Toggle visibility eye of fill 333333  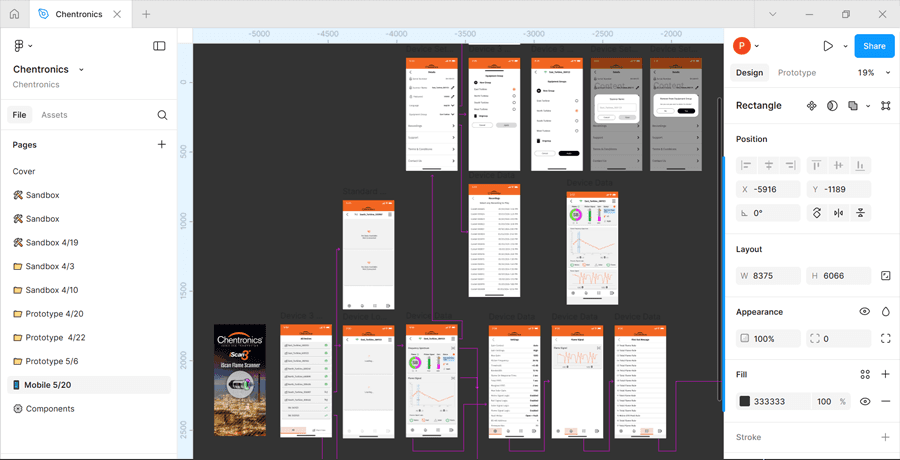click(x=865, y=401)
